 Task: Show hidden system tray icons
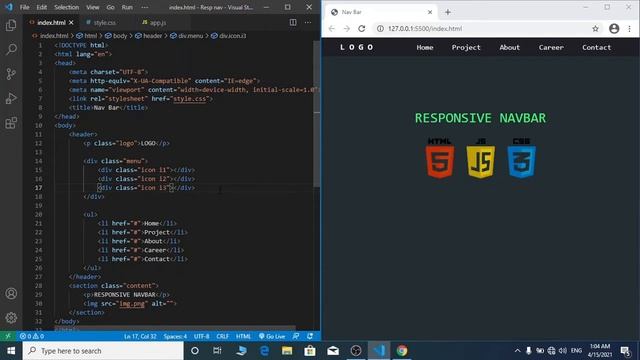517,351
